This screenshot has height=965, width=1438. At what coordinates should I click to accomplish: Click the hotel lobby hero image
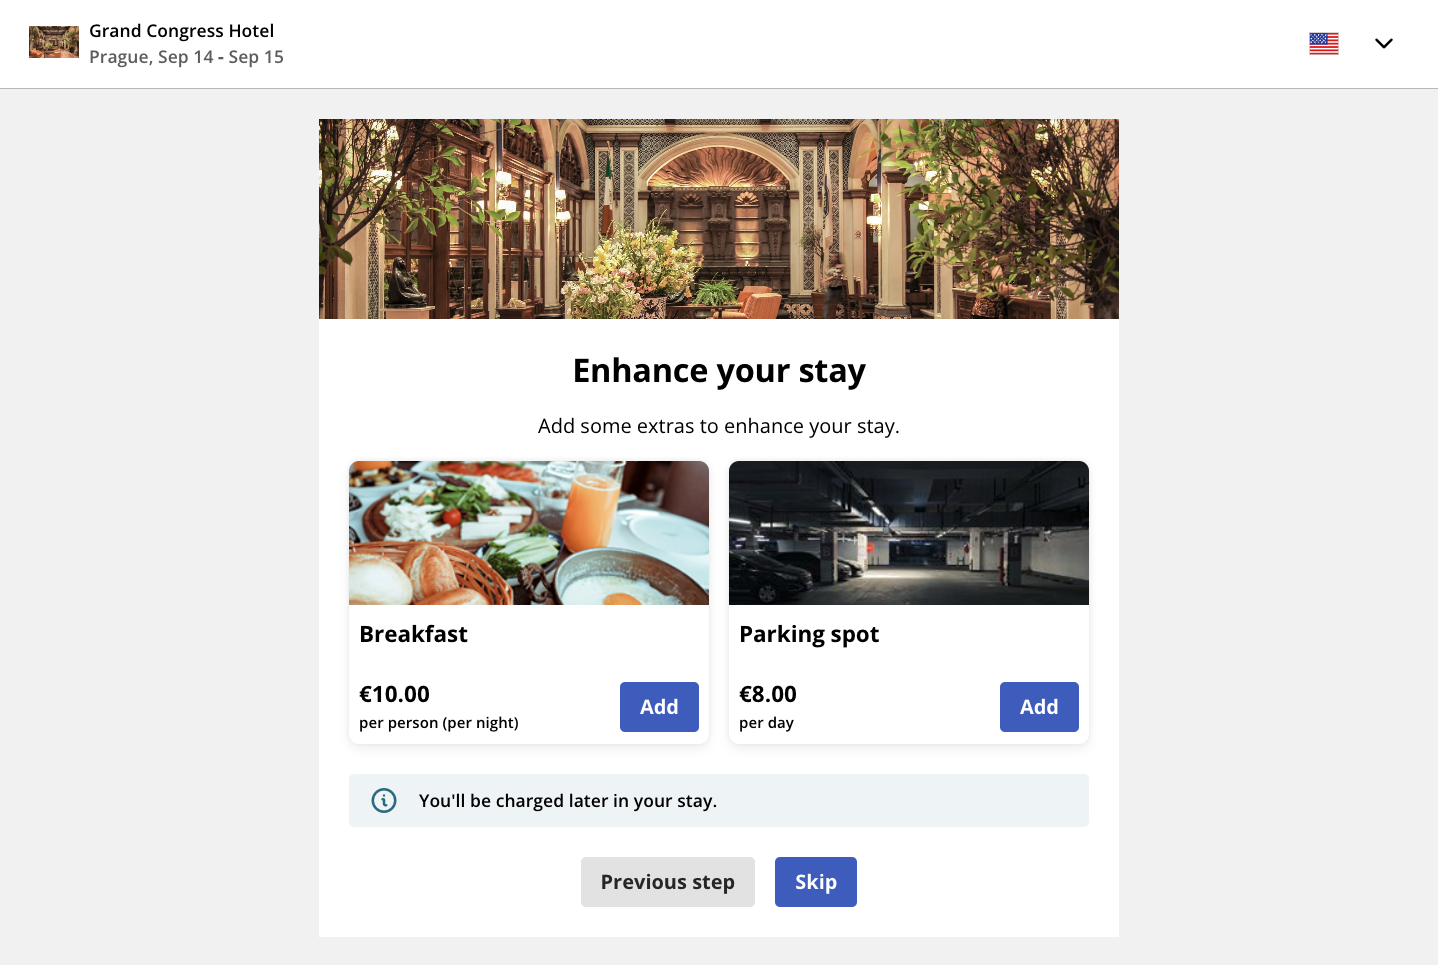(x=718, y=218)
